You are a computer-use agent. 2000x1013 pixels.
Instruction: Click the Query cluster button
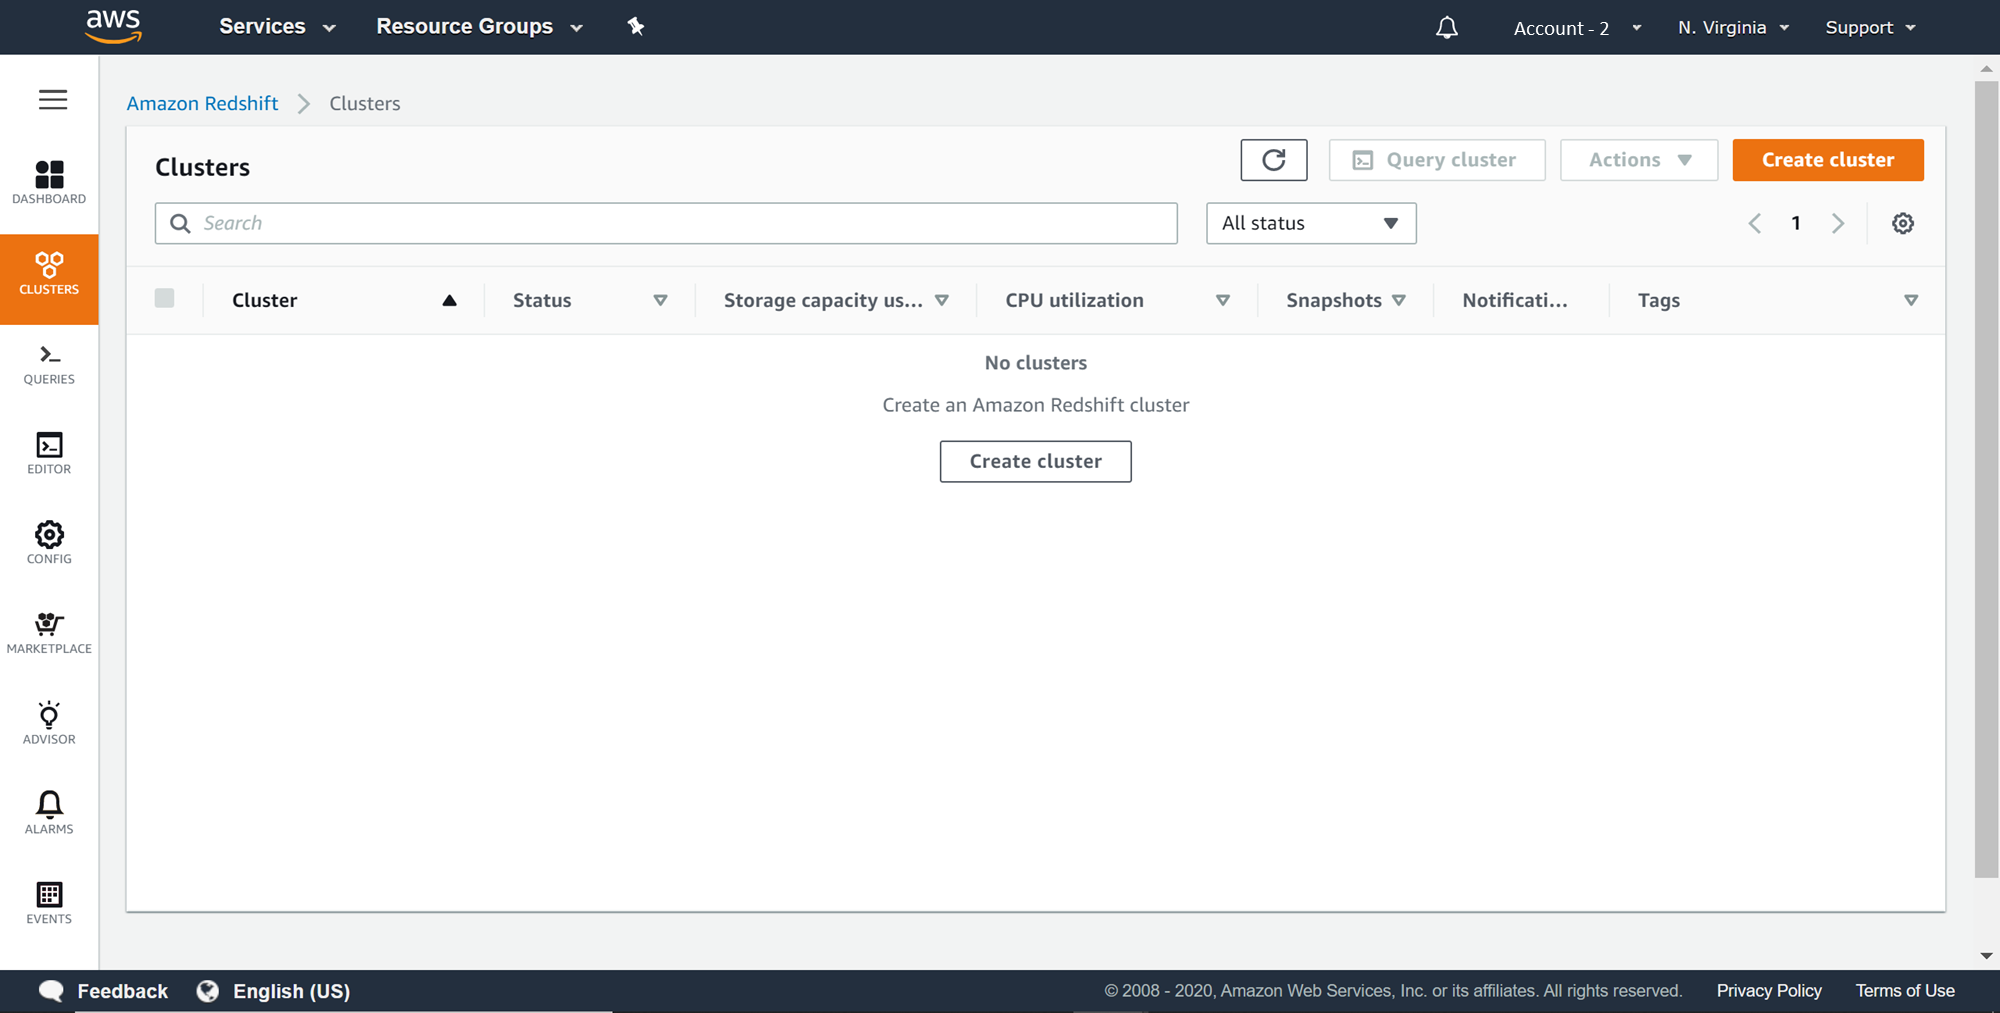pos(1437,160)
